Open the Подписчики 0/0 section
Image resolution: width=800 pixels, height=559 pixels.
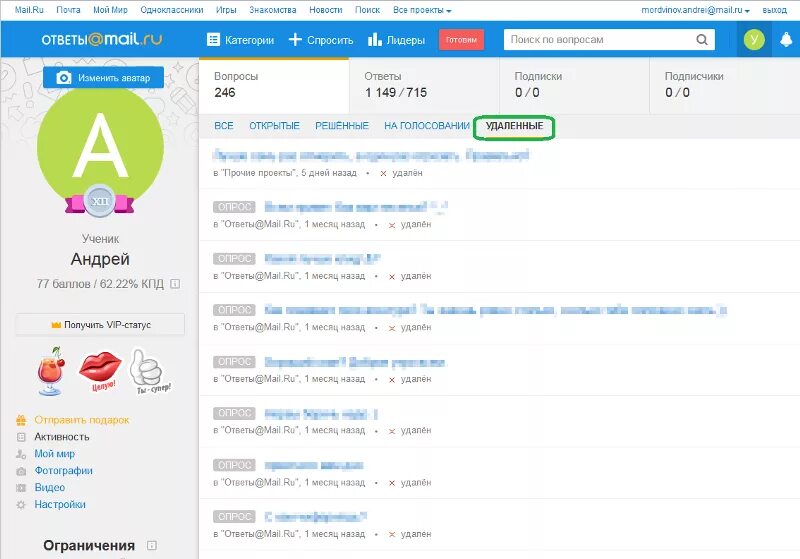tap(724, 85)
